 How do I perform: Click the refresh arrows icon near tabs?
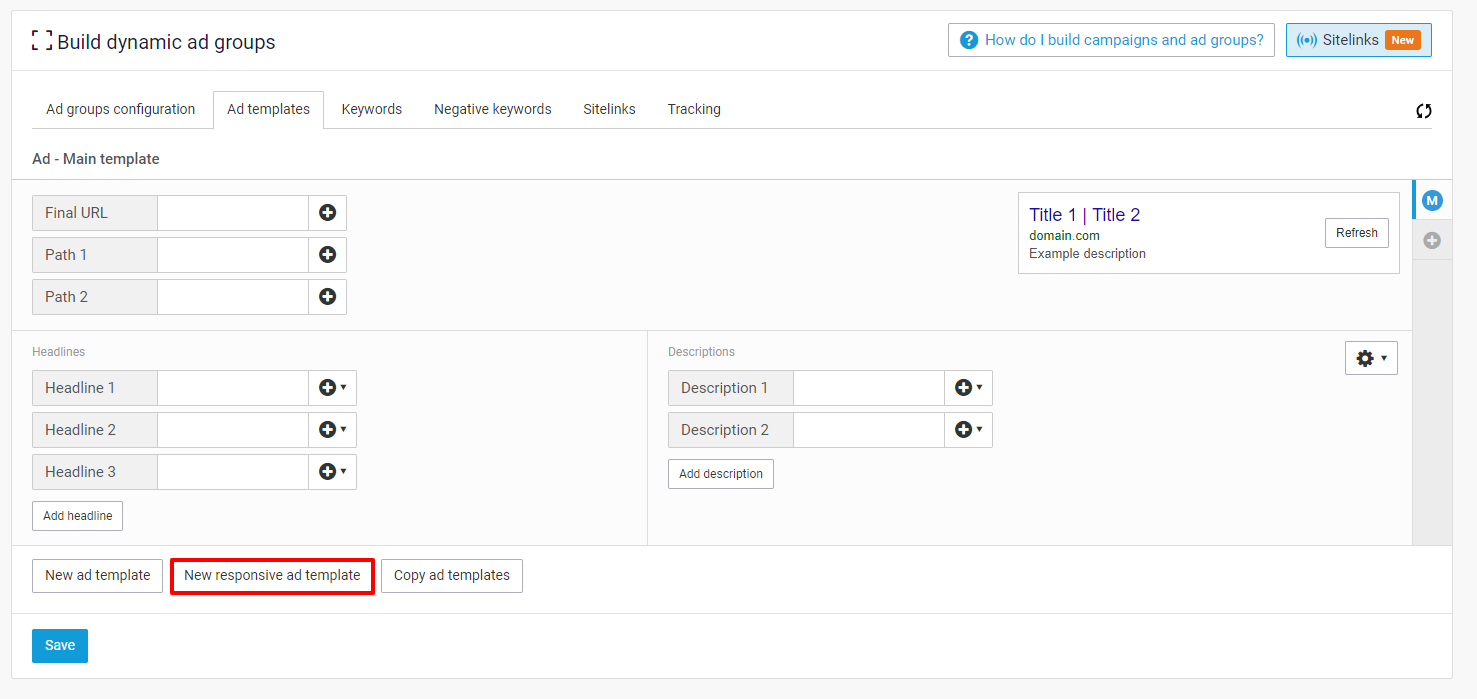1423,111
